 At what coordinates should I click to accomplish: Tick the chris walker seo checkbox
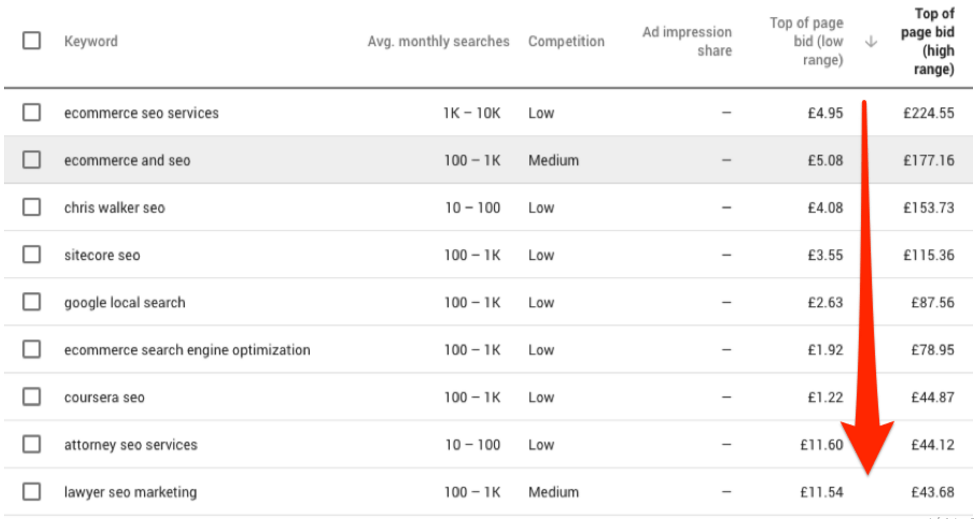(32, 207)
